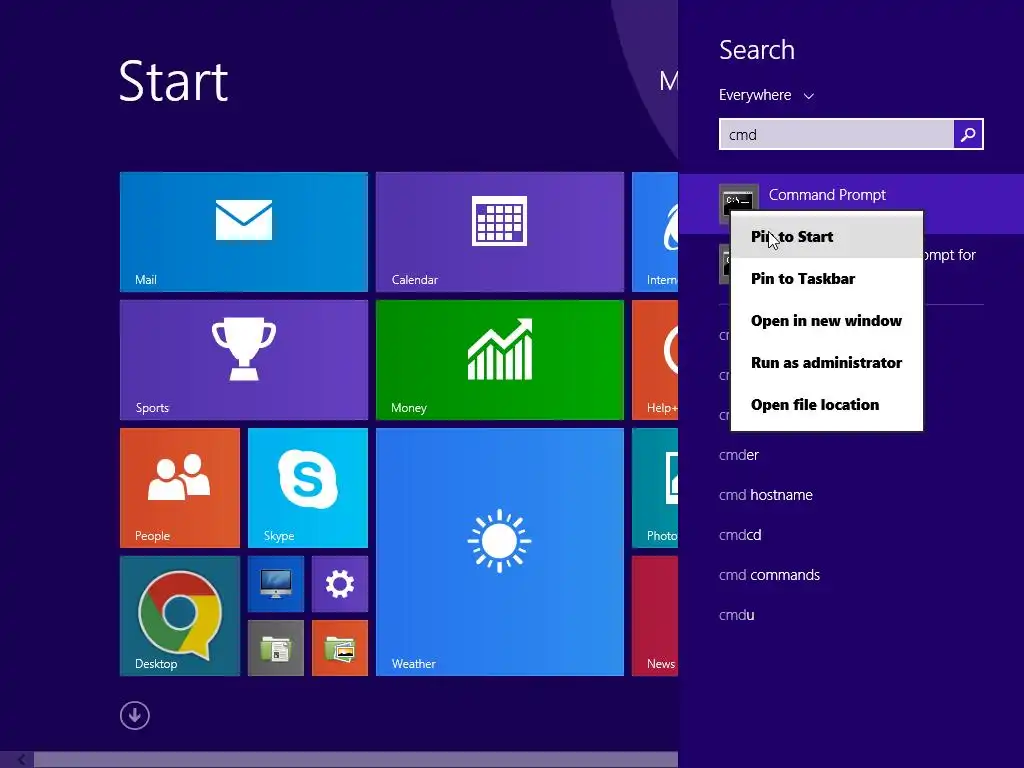
Task: Show all apps with down arrow
Action: [135, 716]
